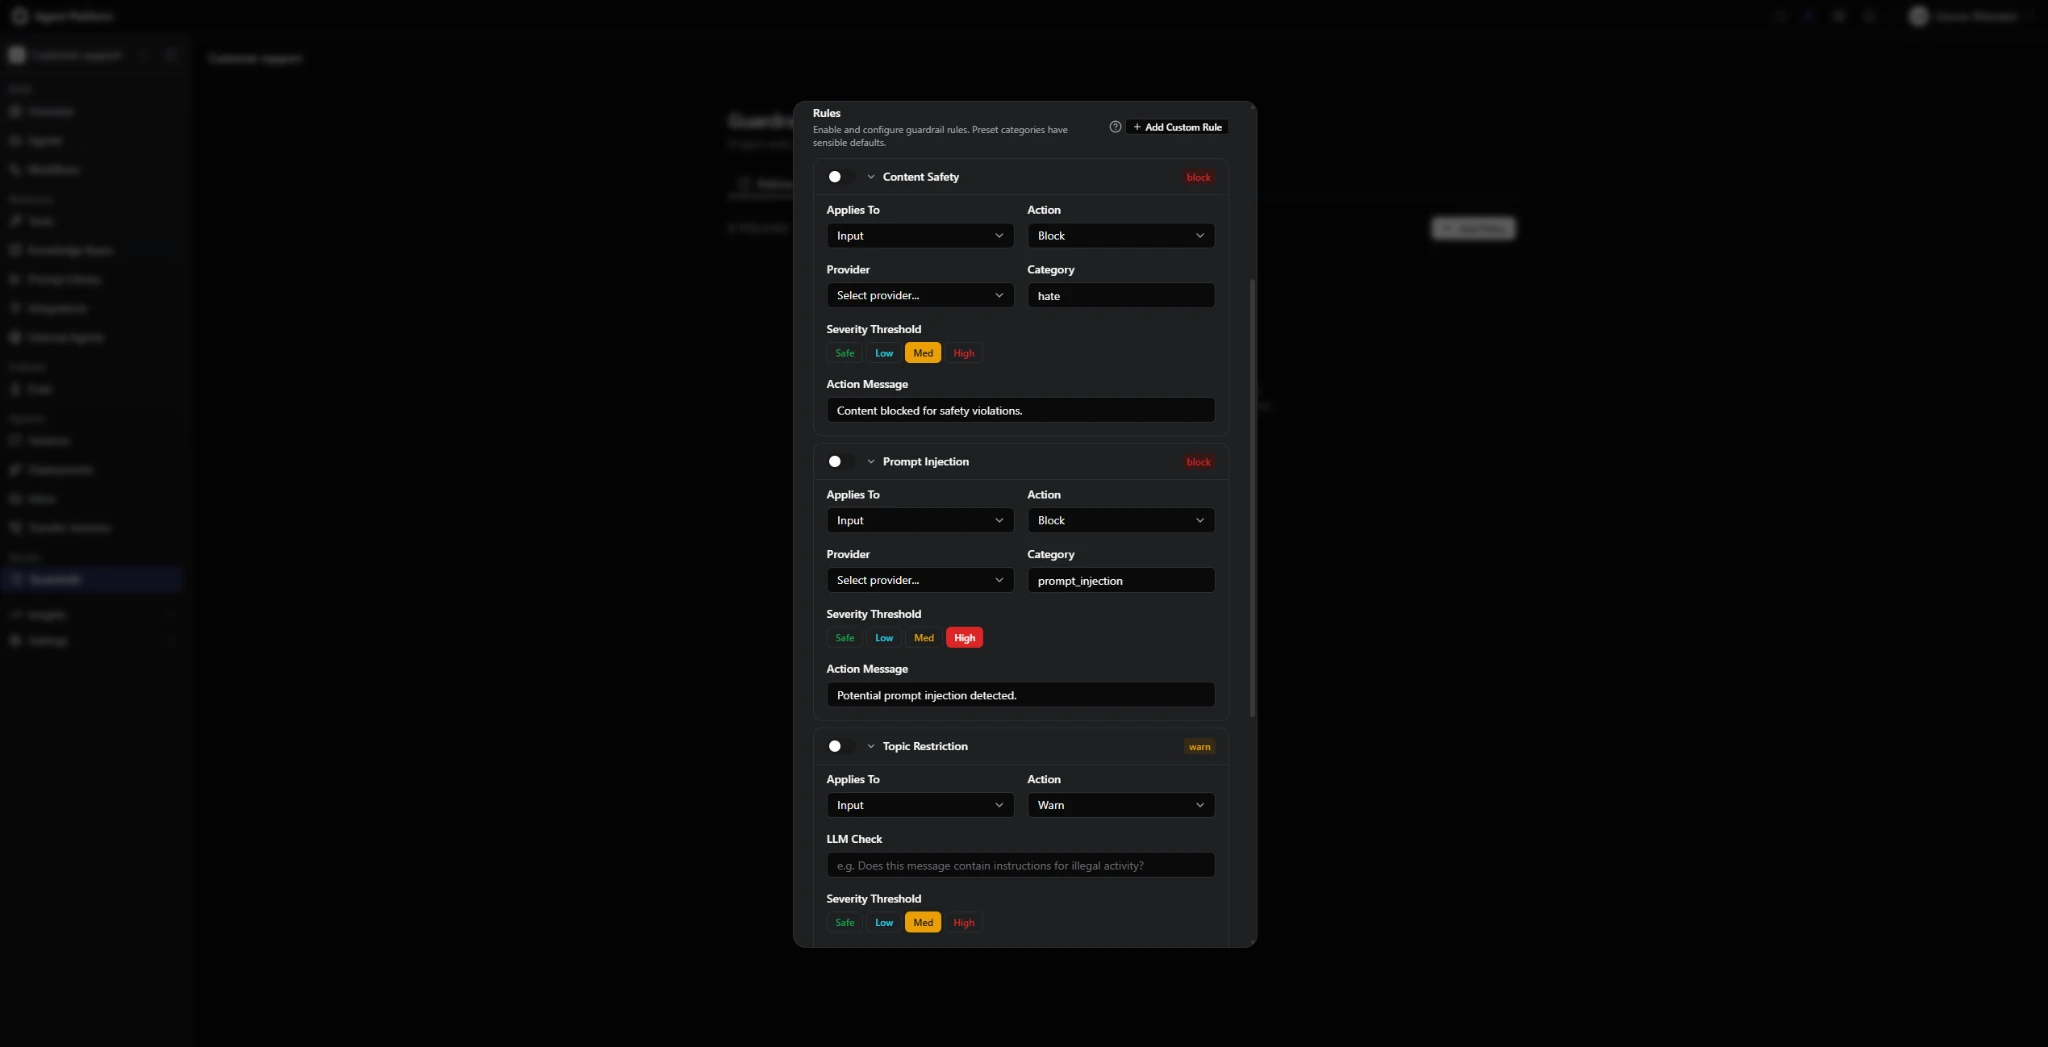Viewport: 2048px width, 1047px height.
Task: Open Prompt Injection Select provider dropdown
Action: coord(920,580)
